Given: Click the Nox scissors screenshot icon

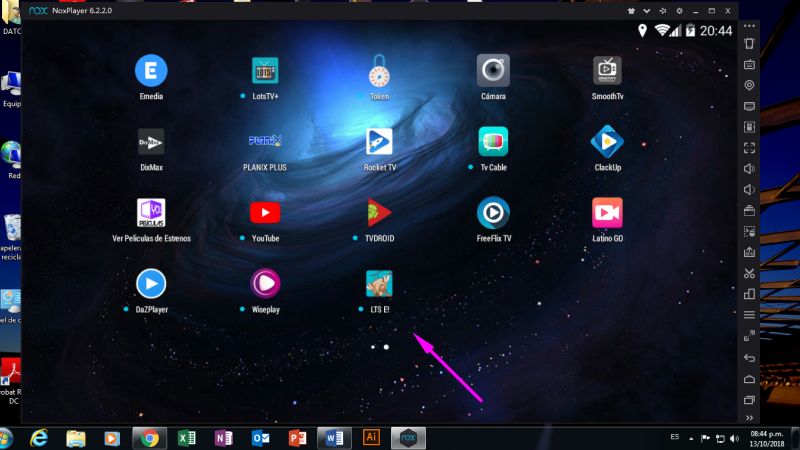Looking at the screenshot, I should coord(749,273).
